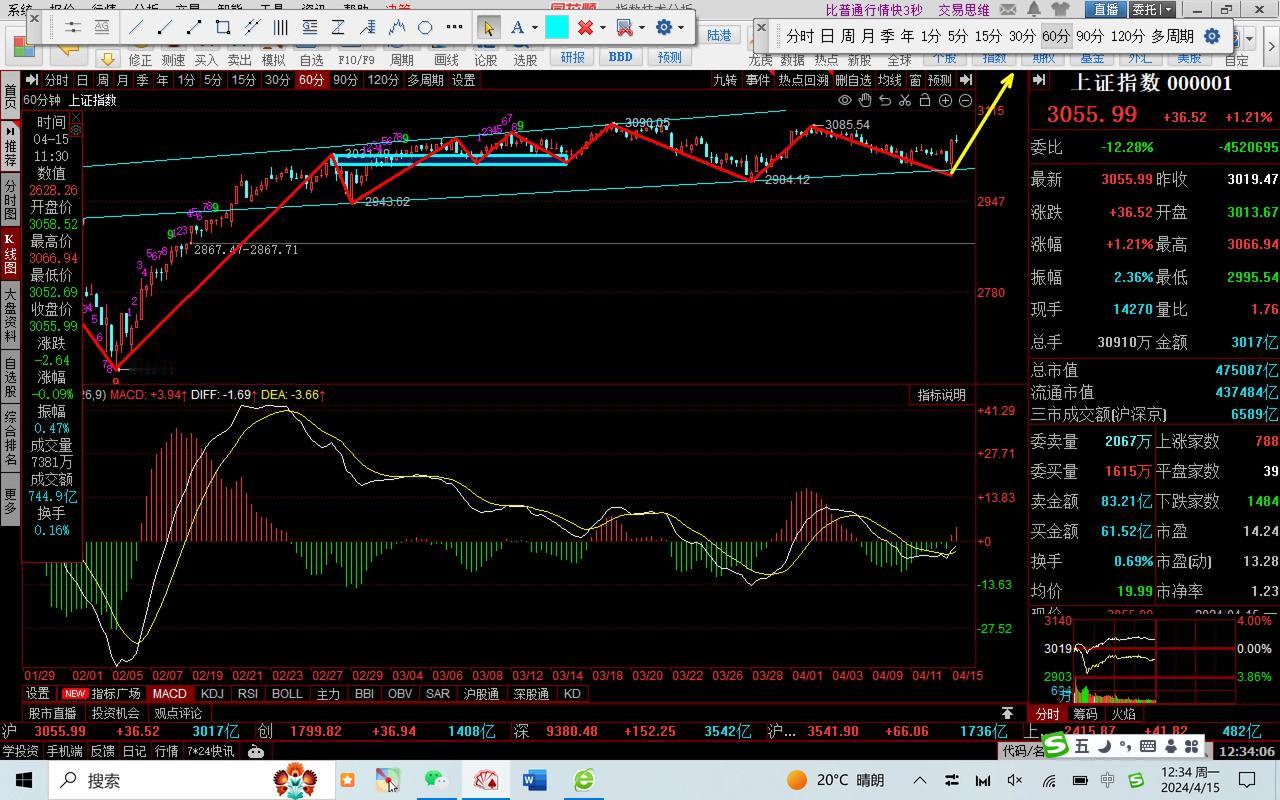
Task: Switch chart to 15分 period tab
Action: 243,80
